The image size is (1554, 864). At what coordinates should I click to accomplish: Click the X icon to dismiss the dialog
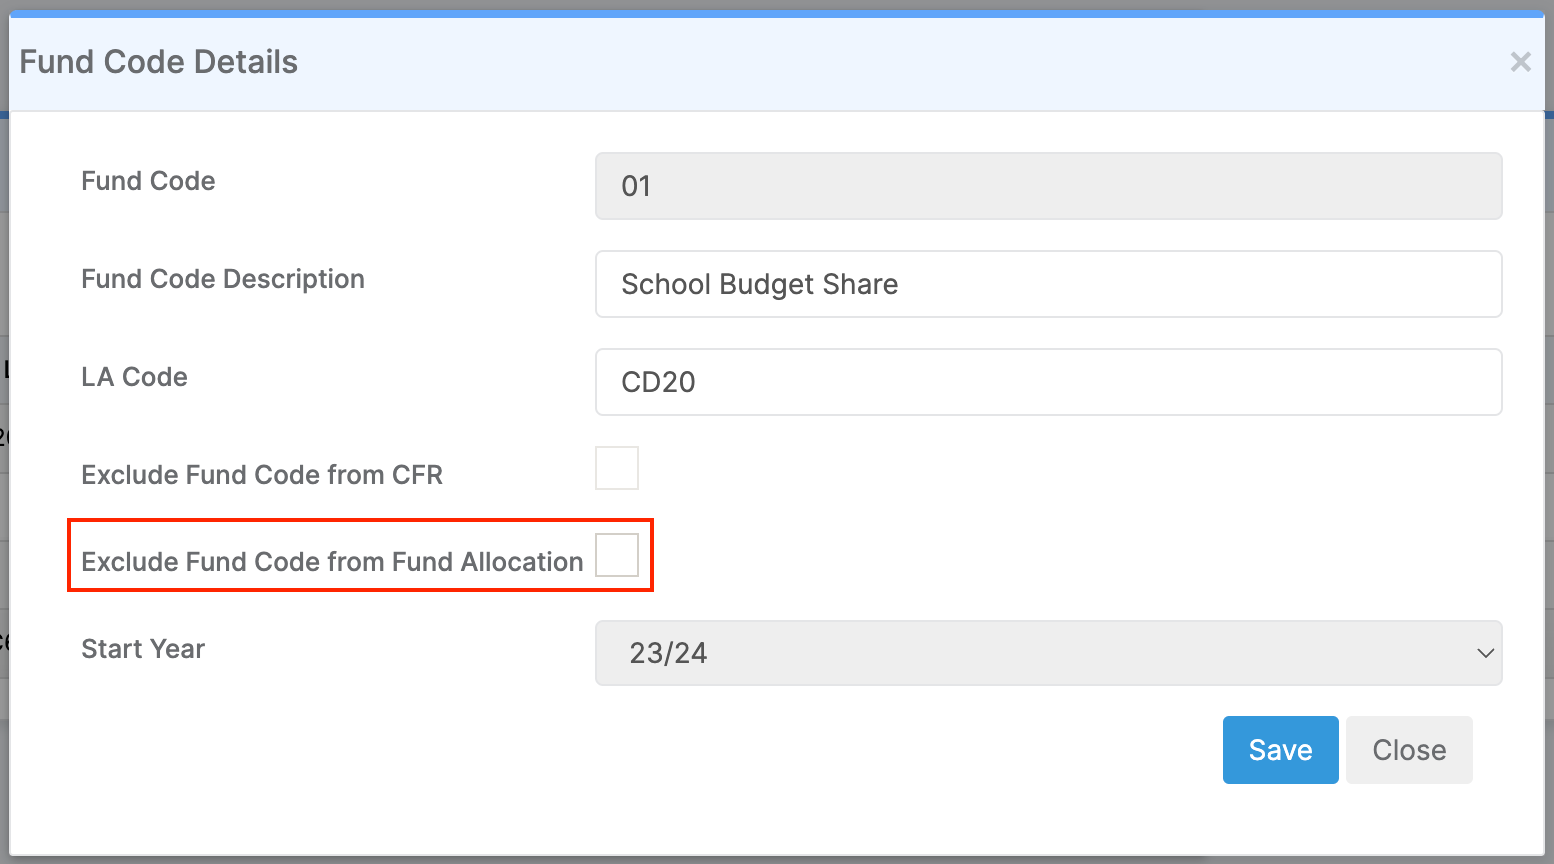coord(1521,62)
